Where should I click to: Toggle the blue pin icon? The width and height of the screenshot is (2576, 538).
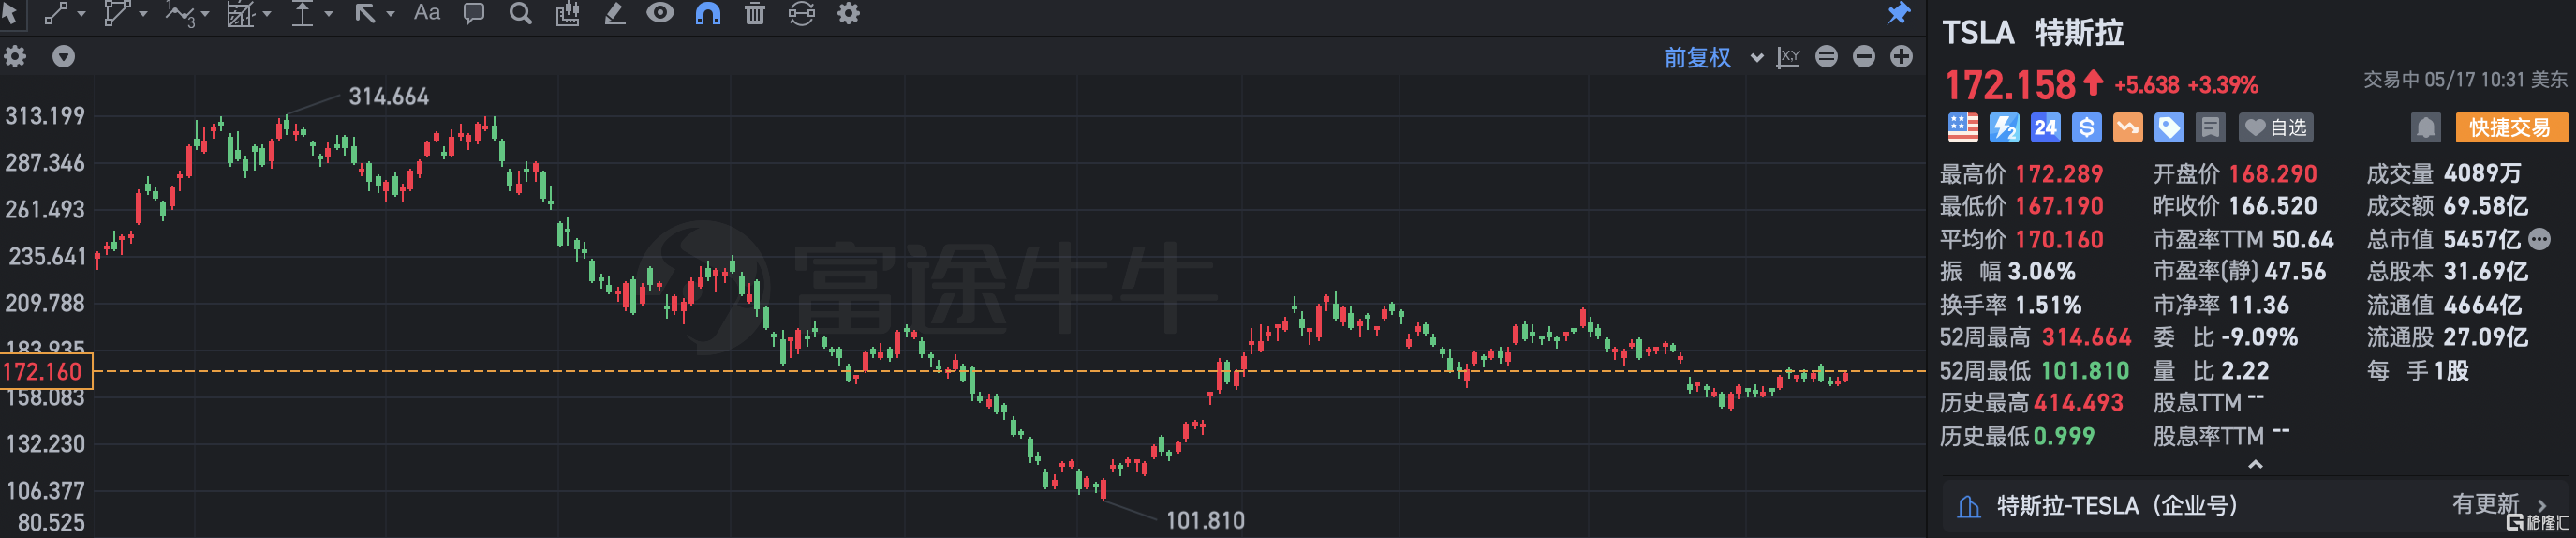(x=1898, y=13)
